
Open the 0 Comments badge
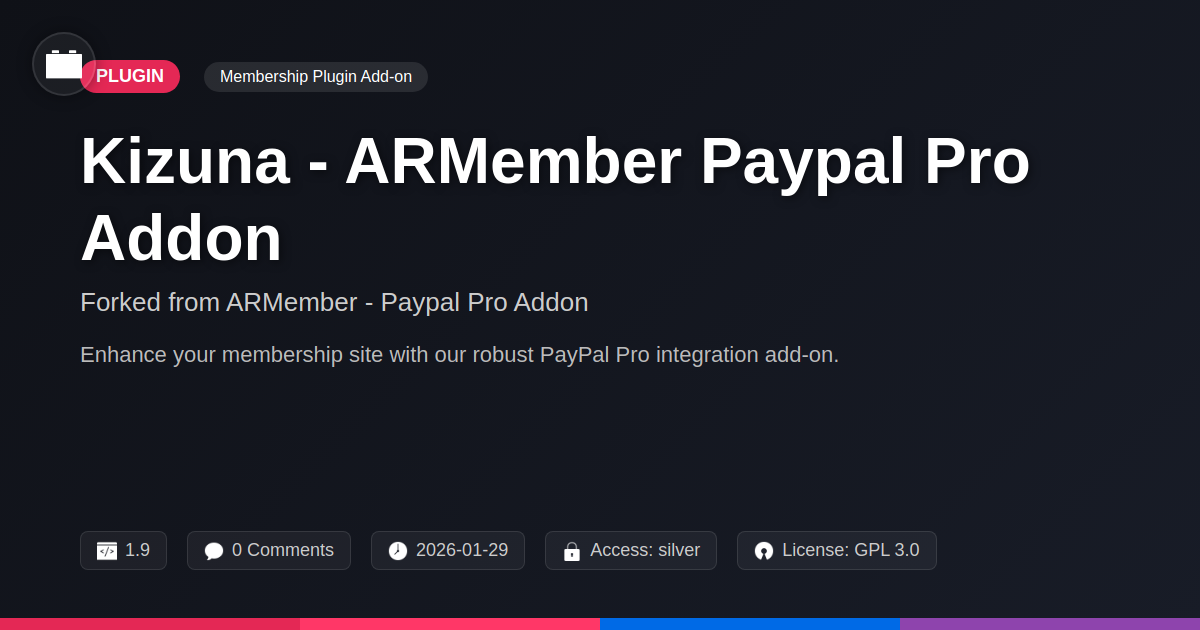click(x=269, y=551)
